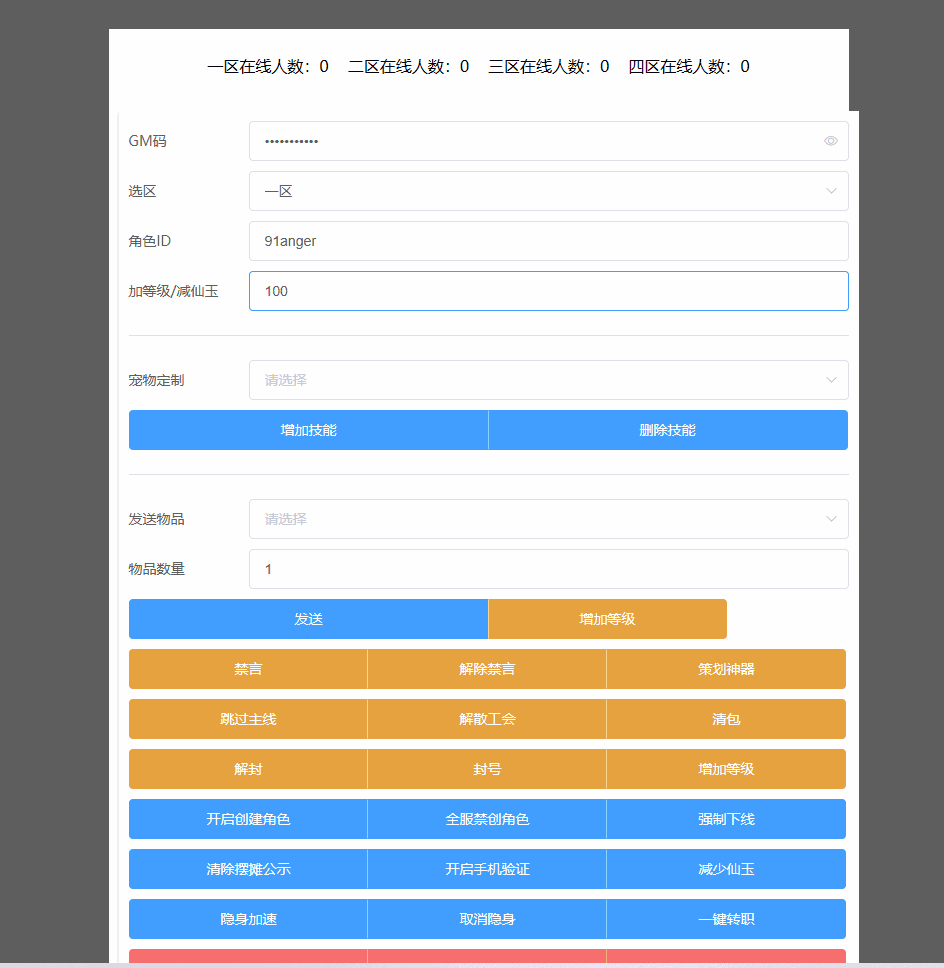Open the 发送物品 select dropdown
This screenshot has height=968, width=944.
pyautogui.click(x=548, y=519)
